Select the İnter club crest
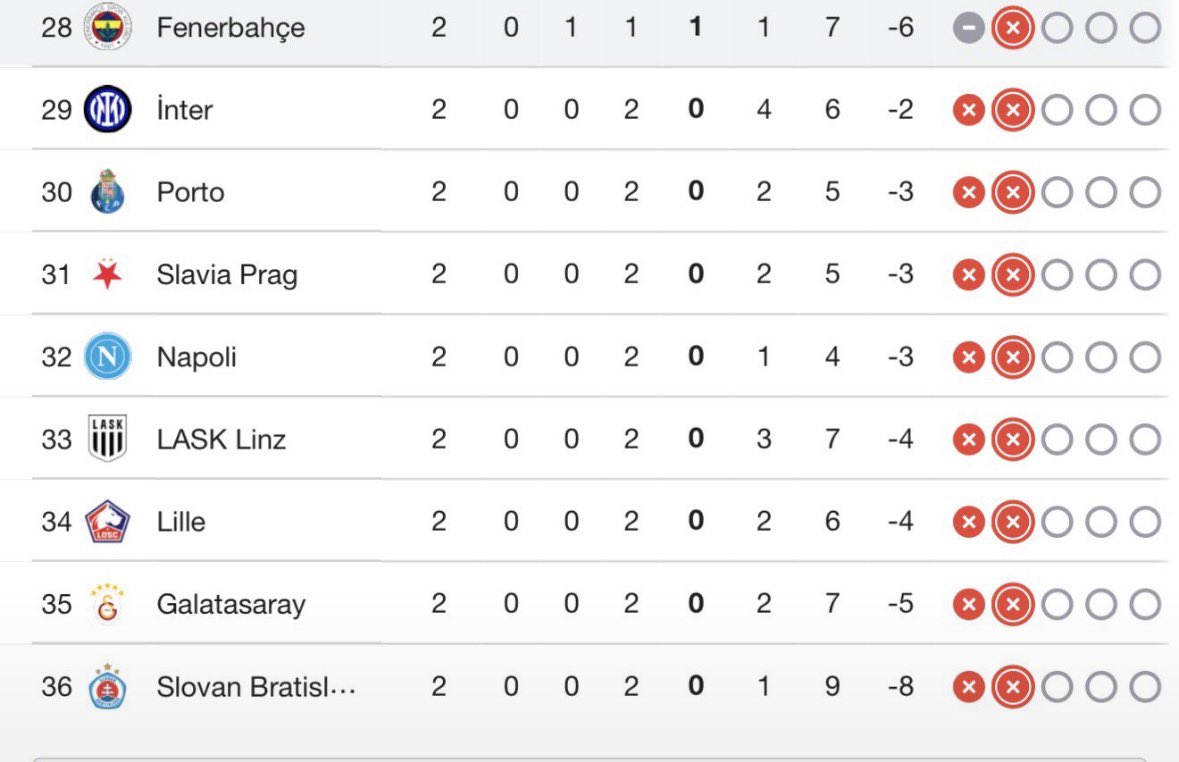1179x762 pixels. [108, 109]
